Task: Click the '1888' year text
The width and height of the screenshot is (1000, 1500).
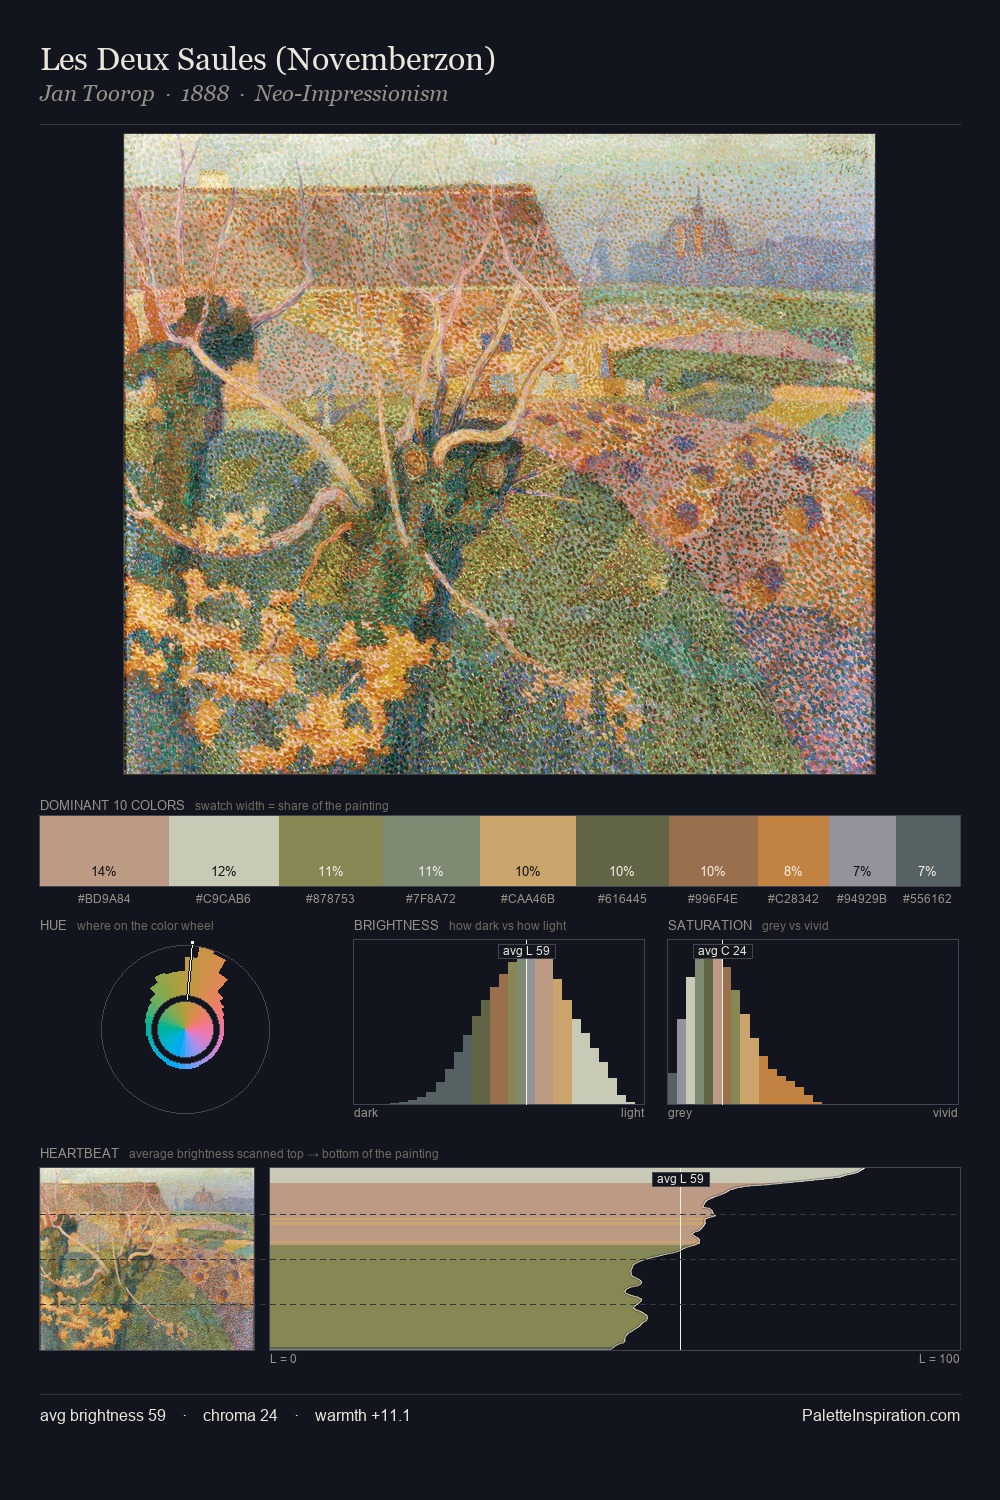Action: click(x=204, y=94)
